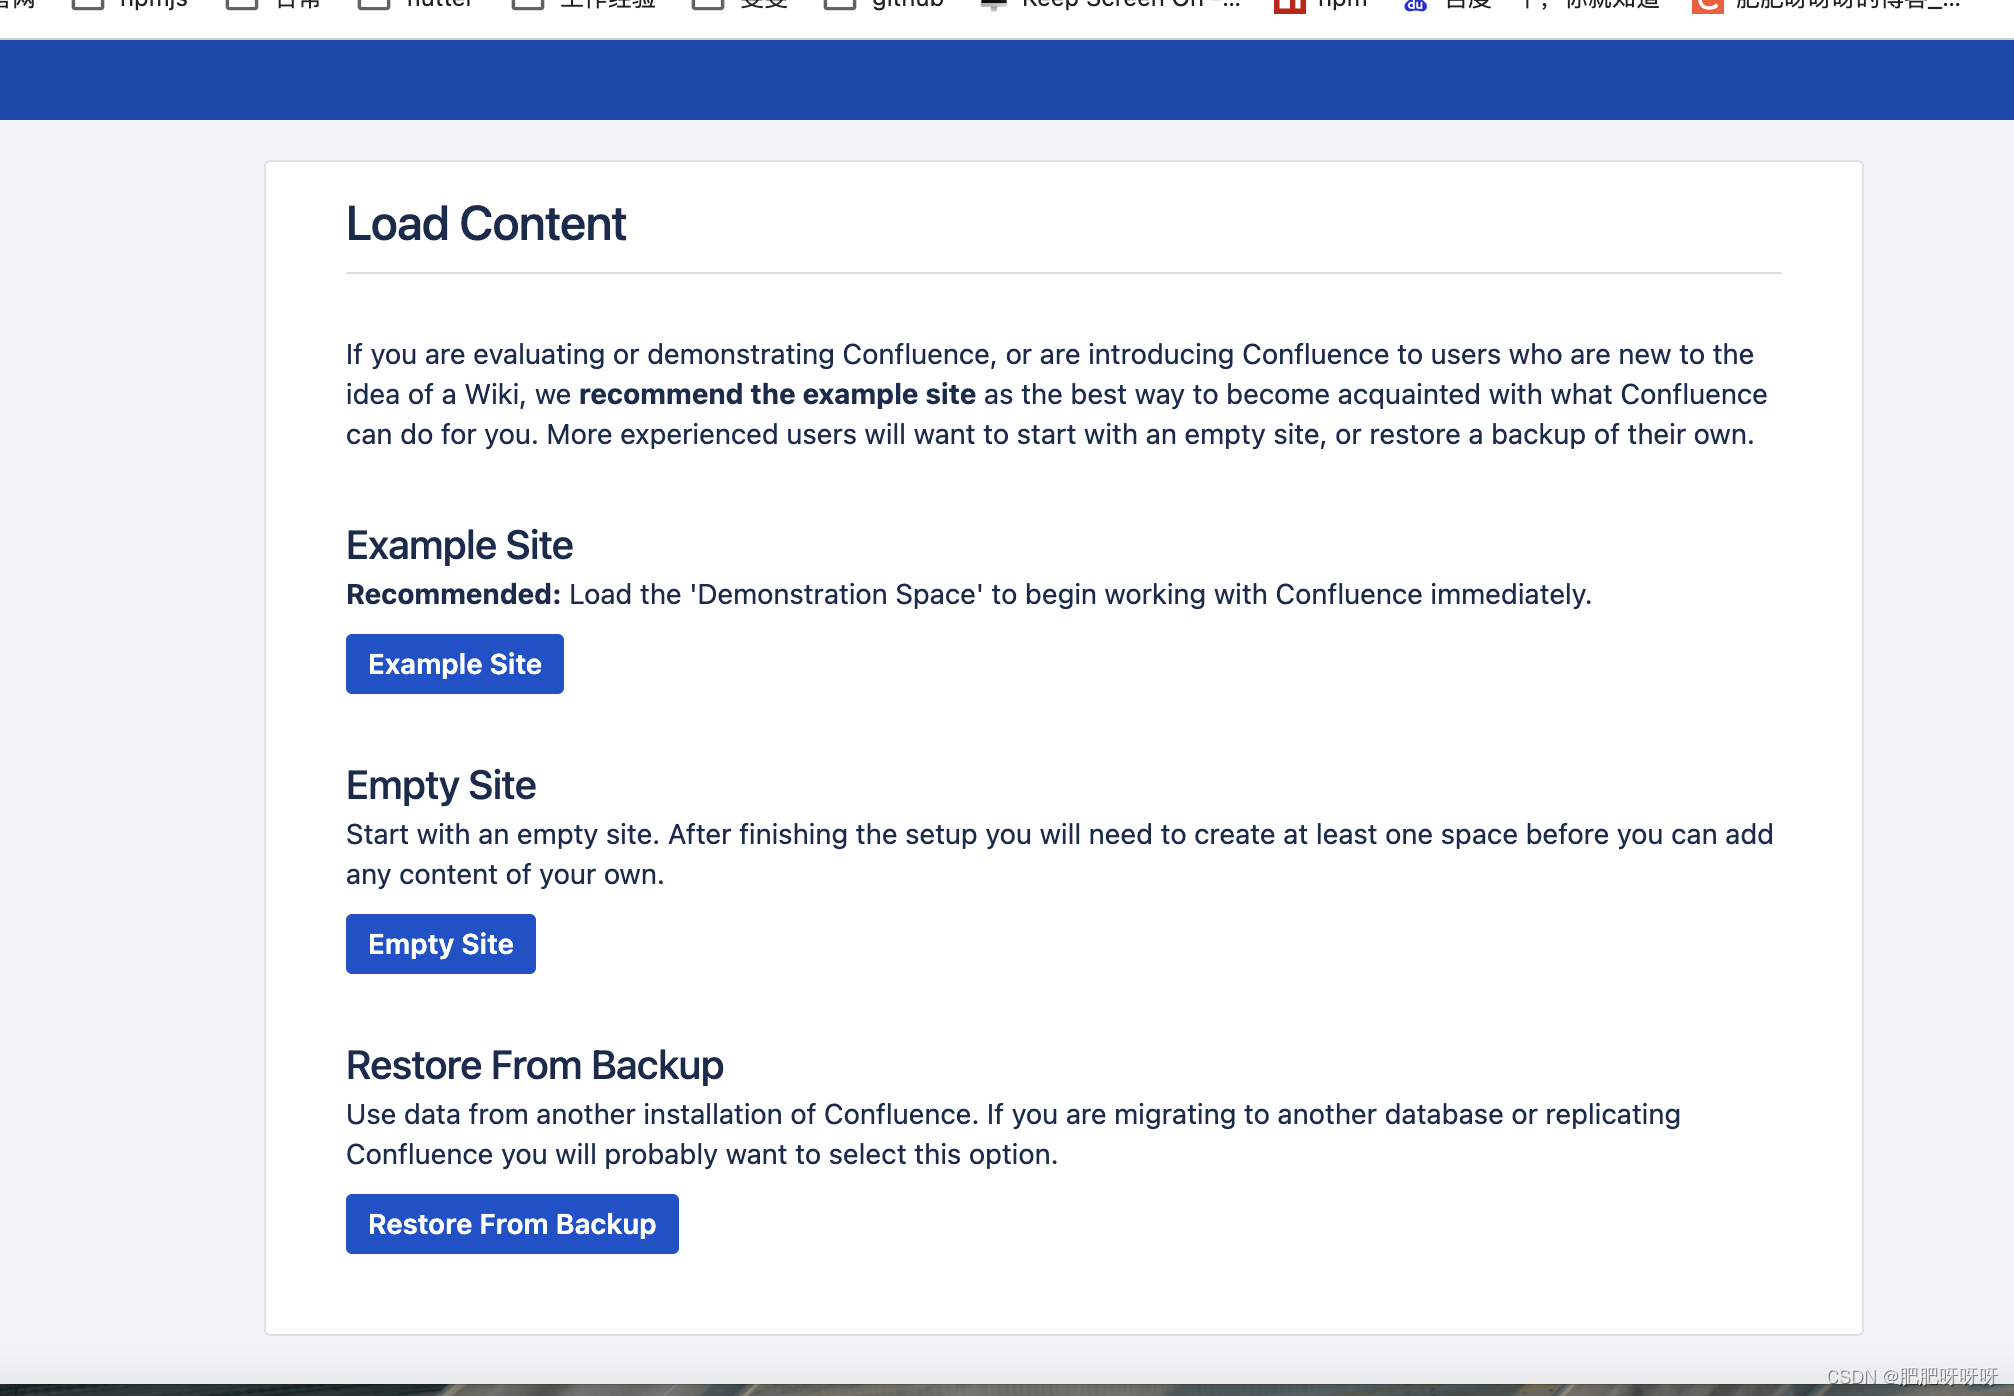
Task: Click the blue Example Site button
Action: coord(454,664)
